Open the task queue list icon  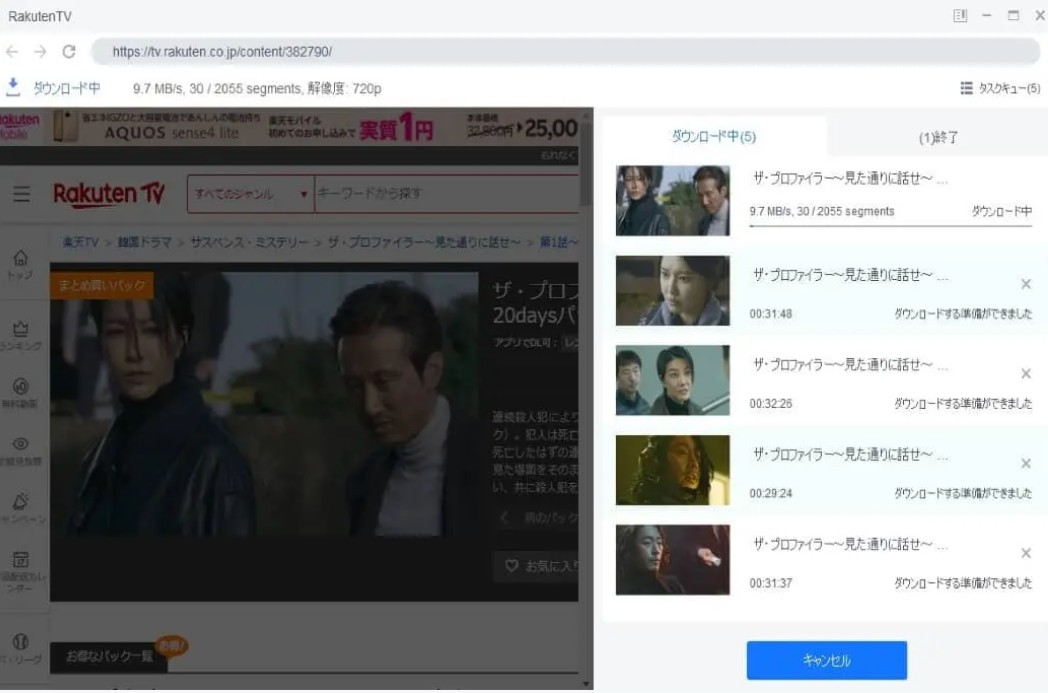click(966, 88)
